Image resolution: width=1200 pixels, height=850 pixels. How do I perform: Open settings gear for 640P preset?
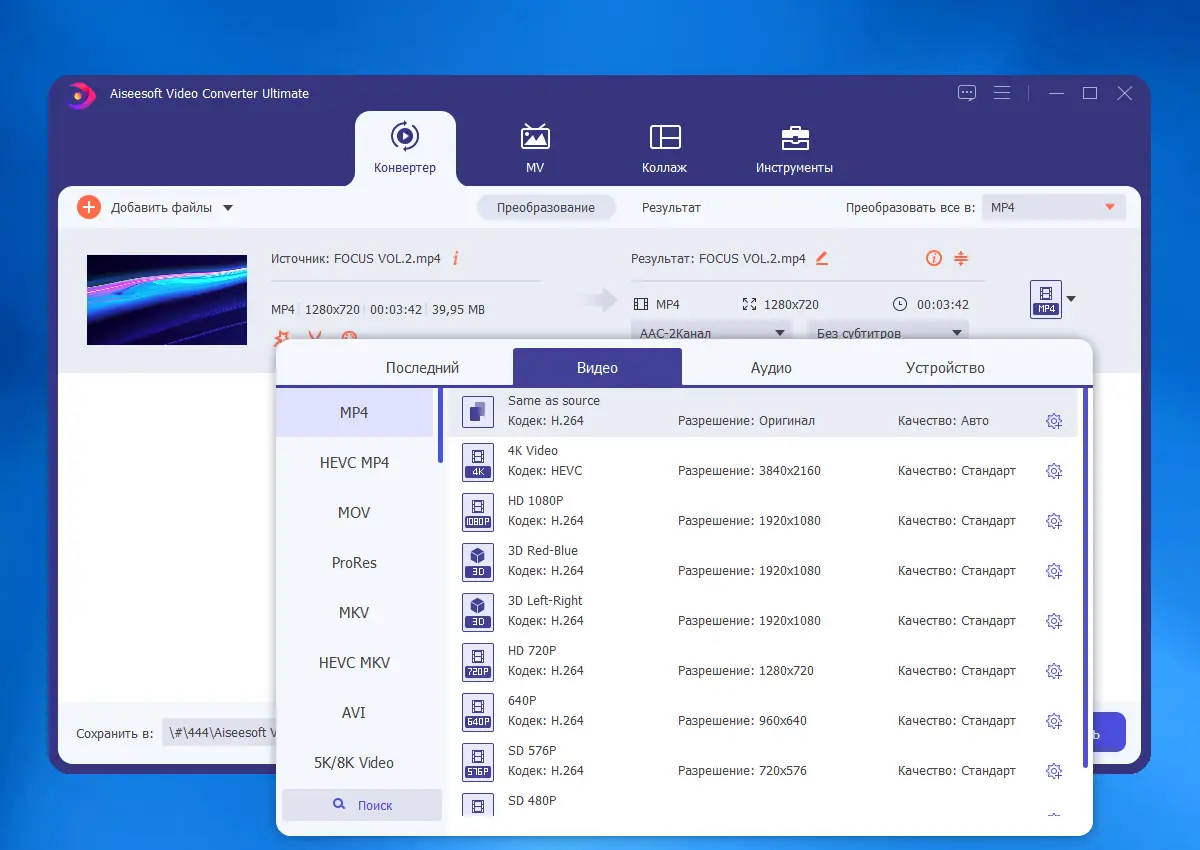point(1053,721)
